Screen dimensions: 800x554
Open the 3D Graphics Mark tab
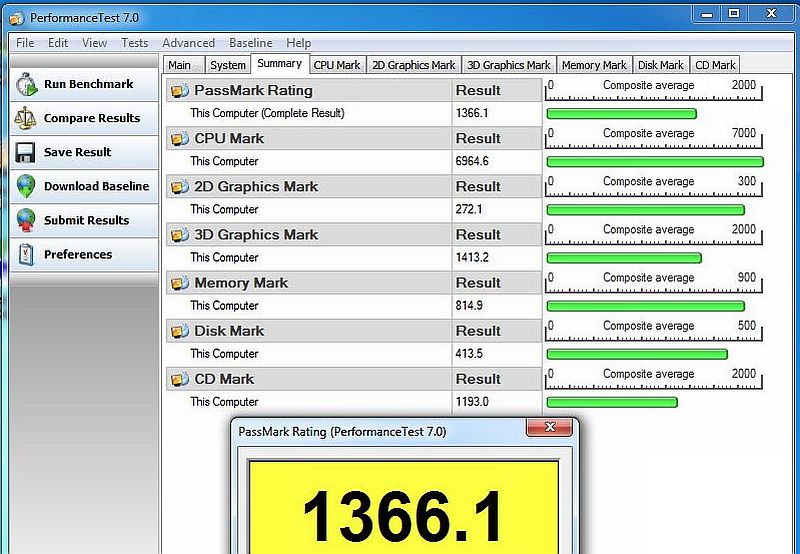[509, 65]
